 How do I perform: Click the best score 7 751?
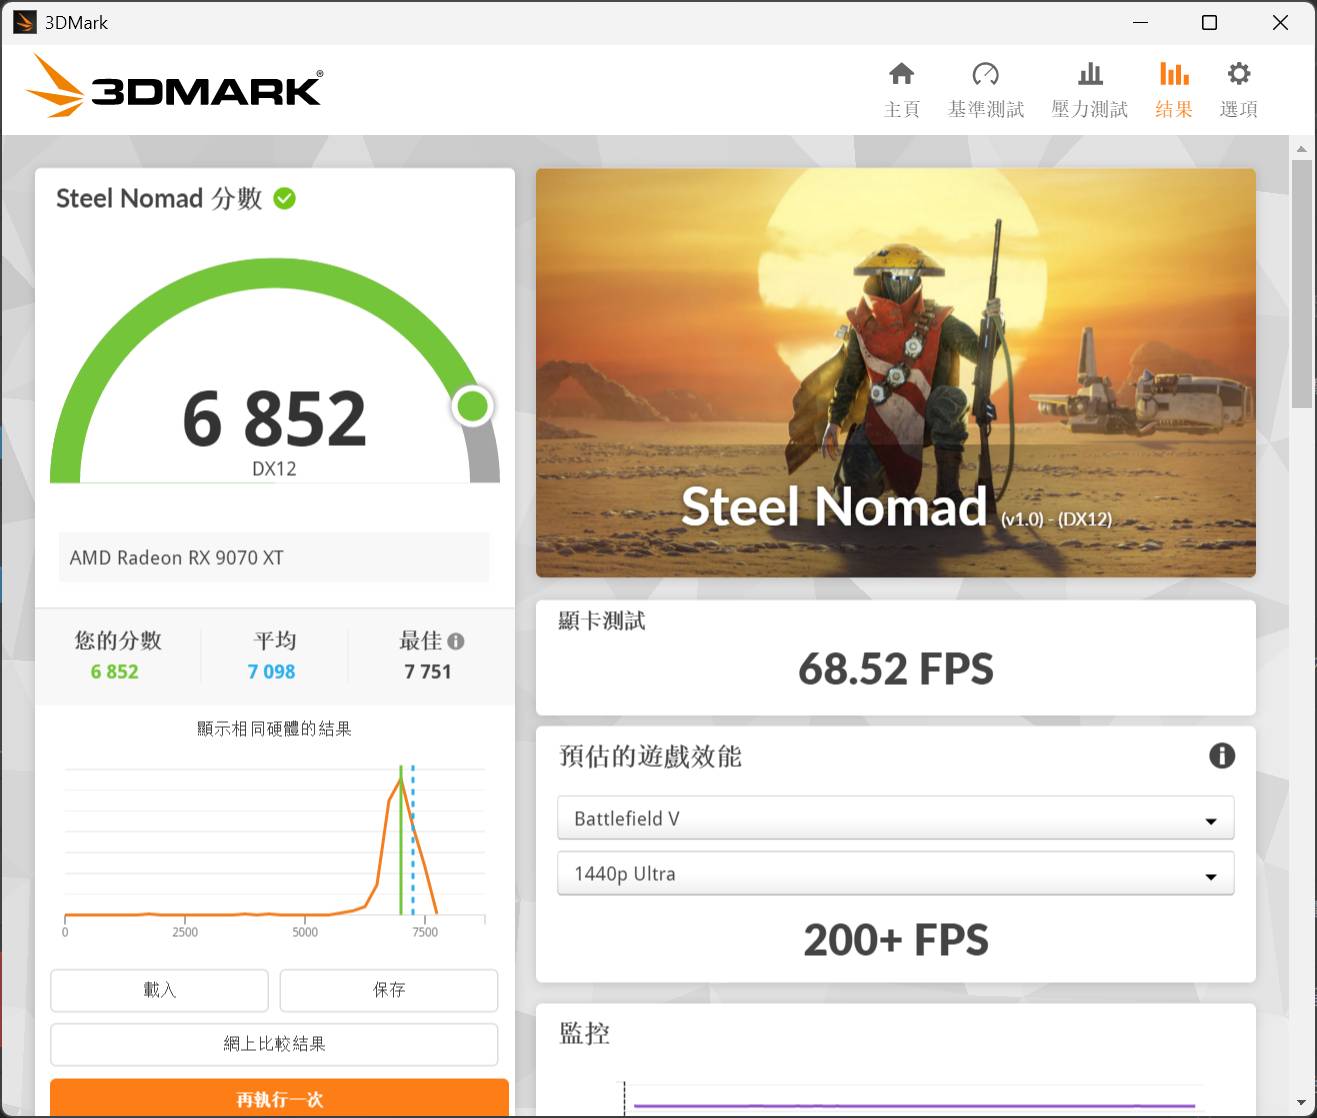pyautogui.click(x=428, y=672)
